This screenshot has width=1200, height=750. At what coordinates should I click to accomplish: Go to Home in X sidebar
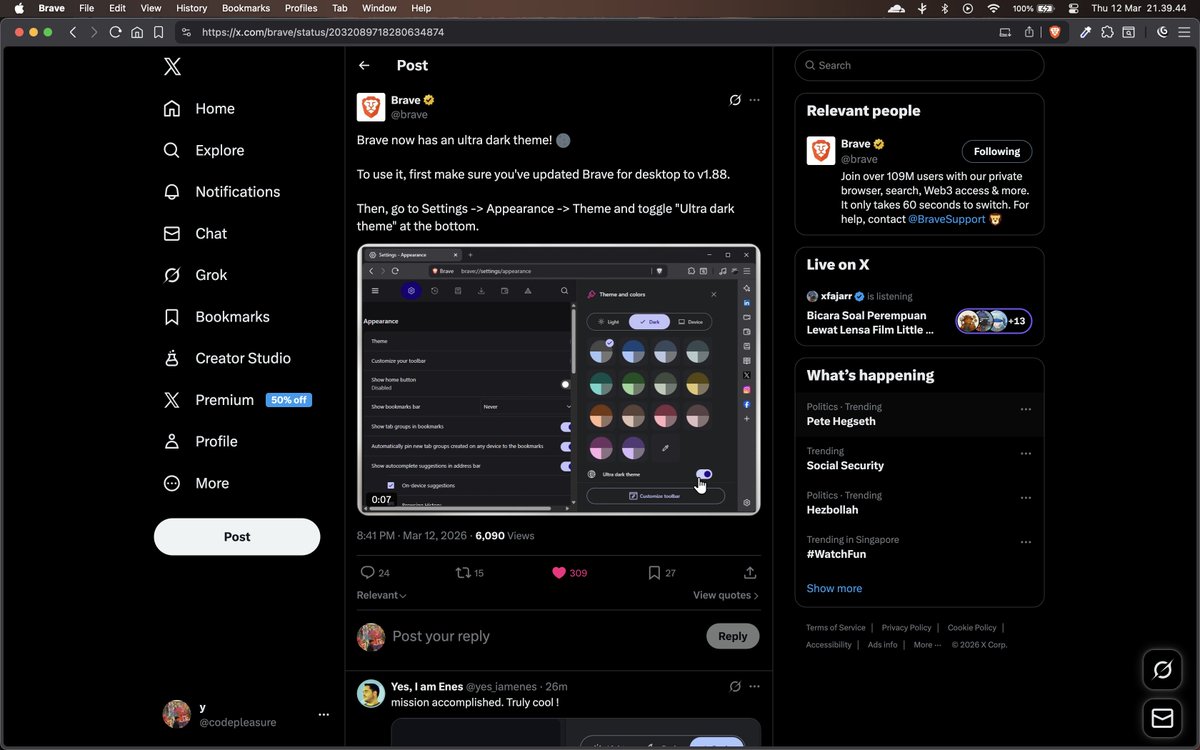tap(200, 109)
